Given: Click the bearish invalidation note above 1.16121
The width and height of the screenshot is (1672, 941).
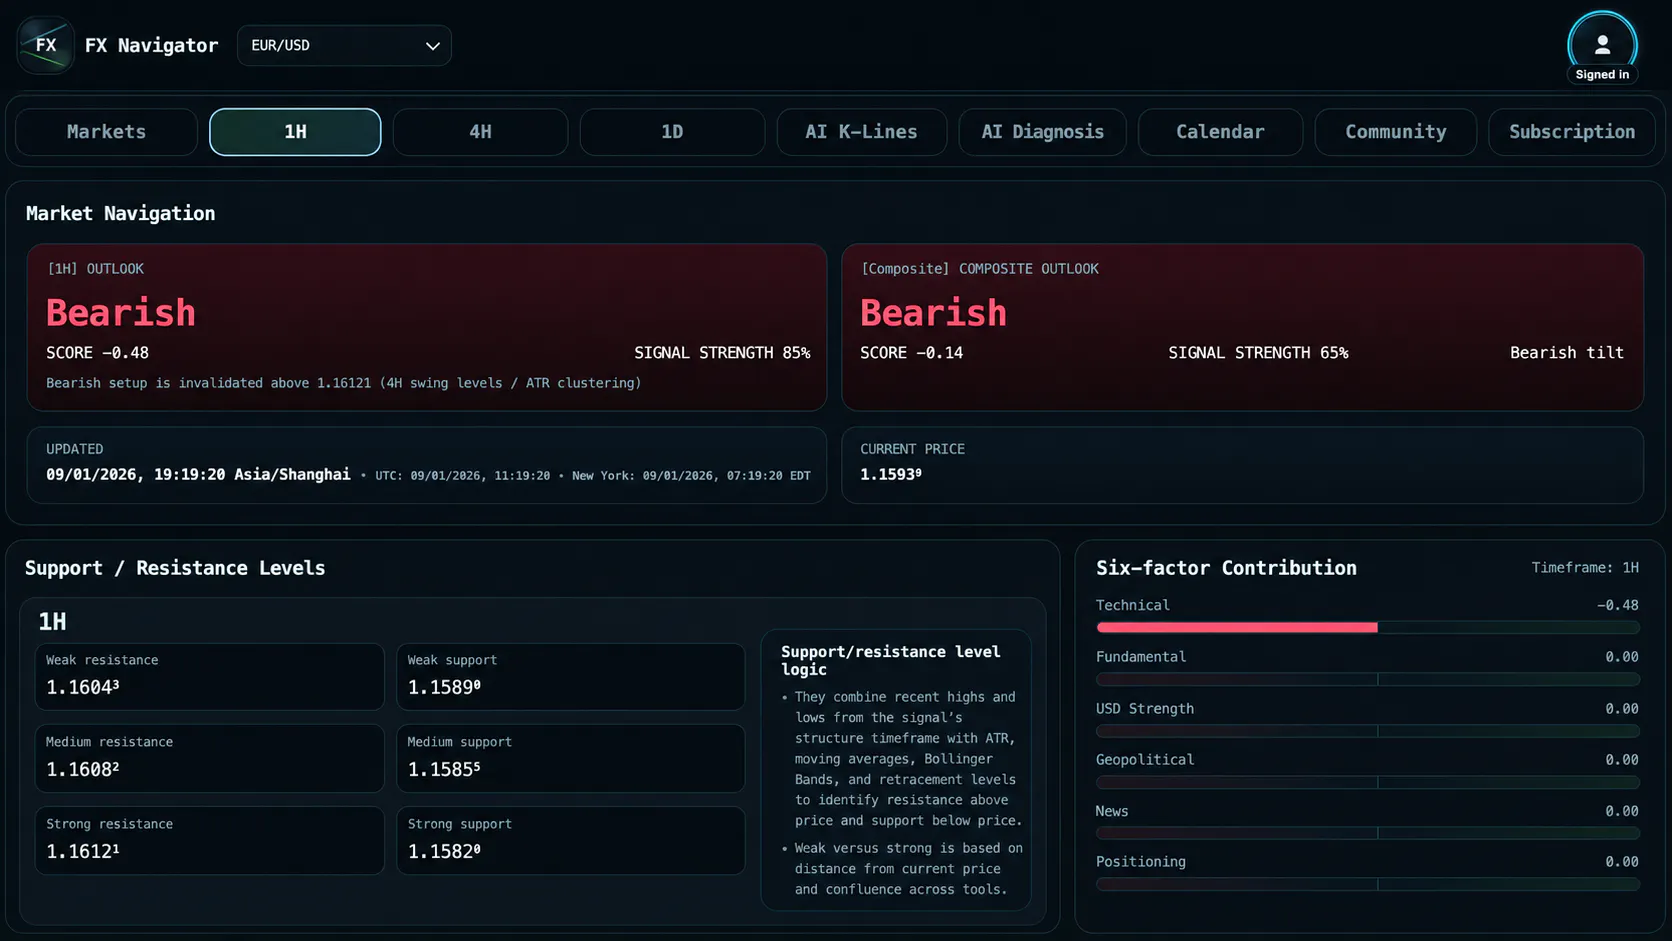Looking at the screenshot, I should click(x=344, y=383).
